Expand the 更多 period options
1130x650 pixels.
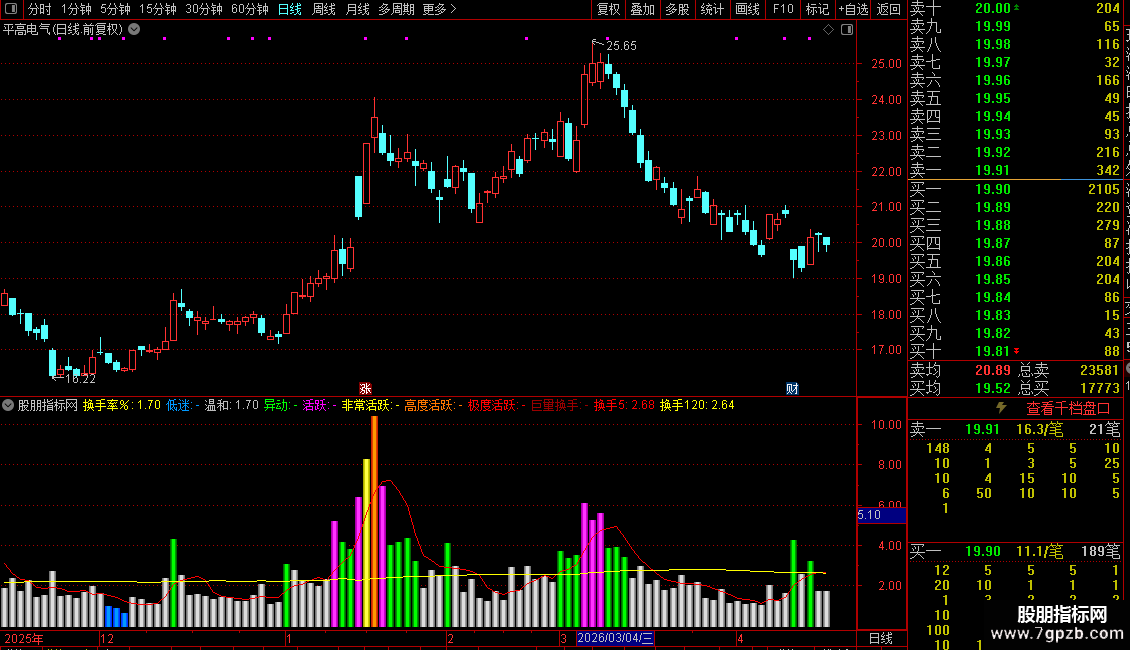click(x=439, y=9)
